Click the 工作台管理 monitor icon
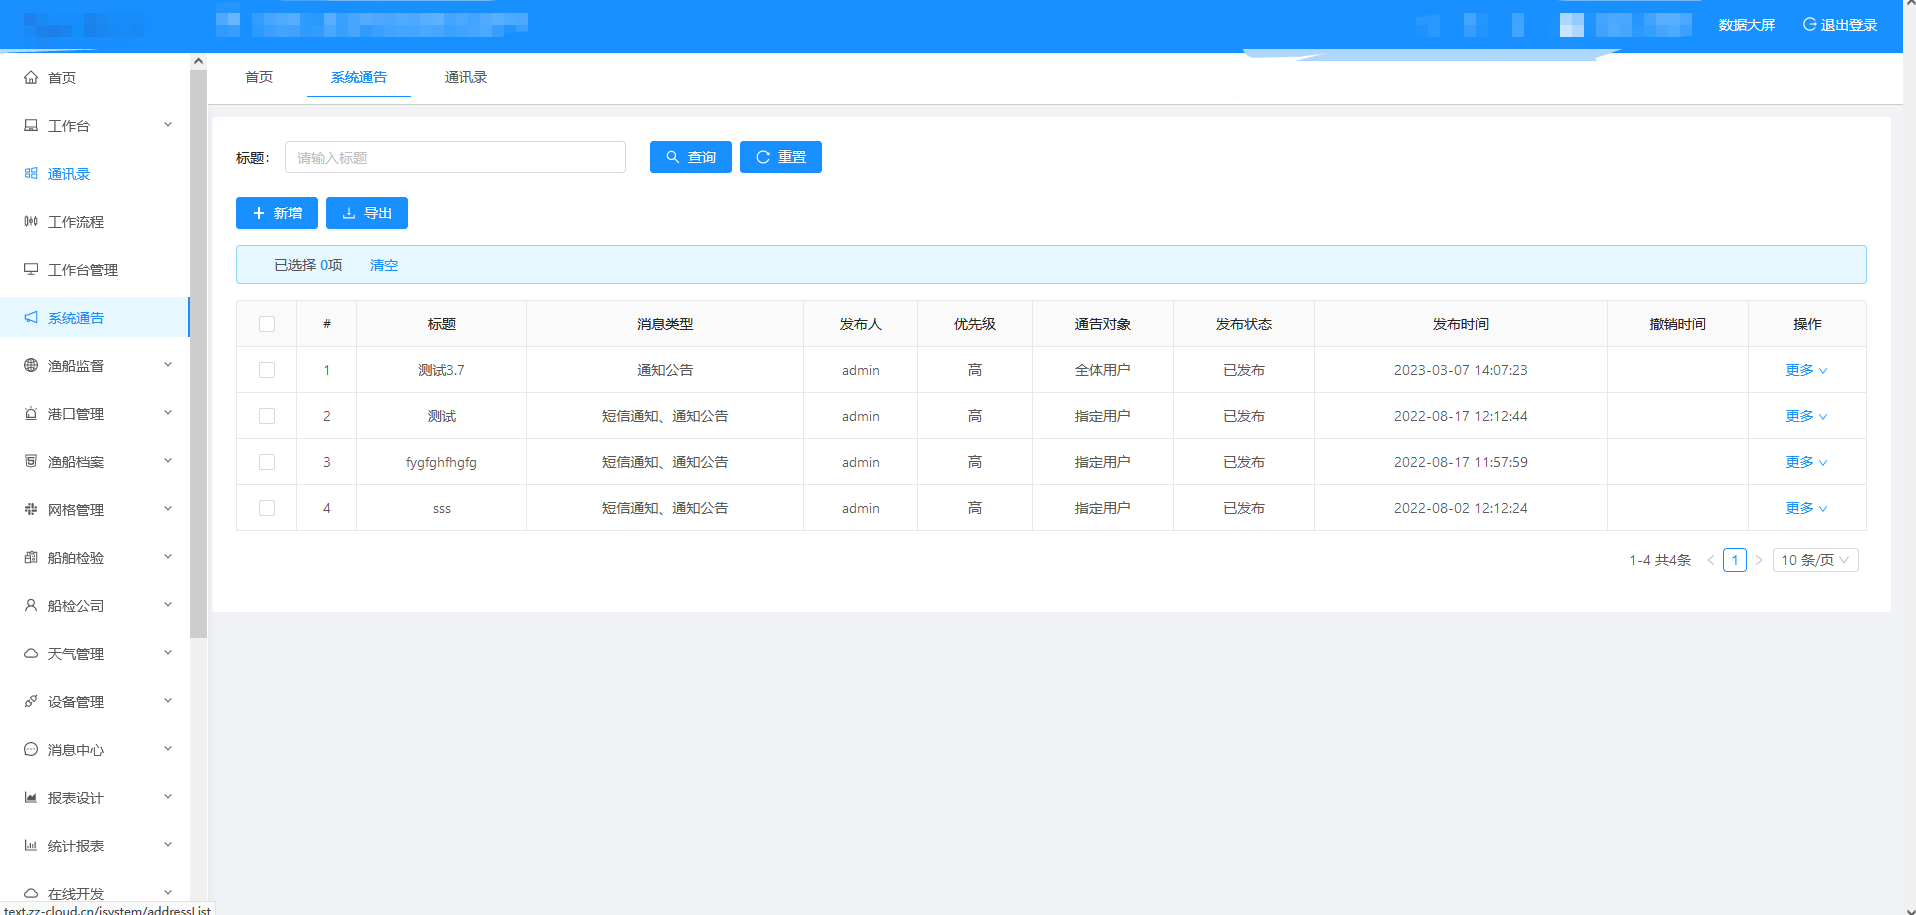1916x915 pixels. (31, 269)
